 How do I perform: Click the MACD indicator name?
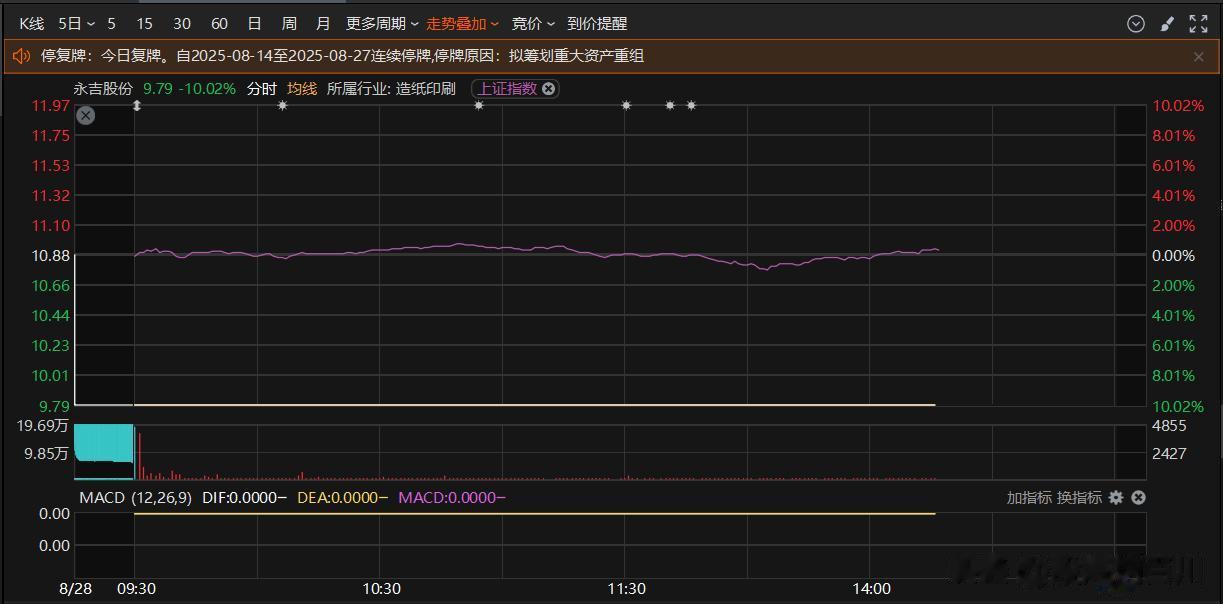102,497
